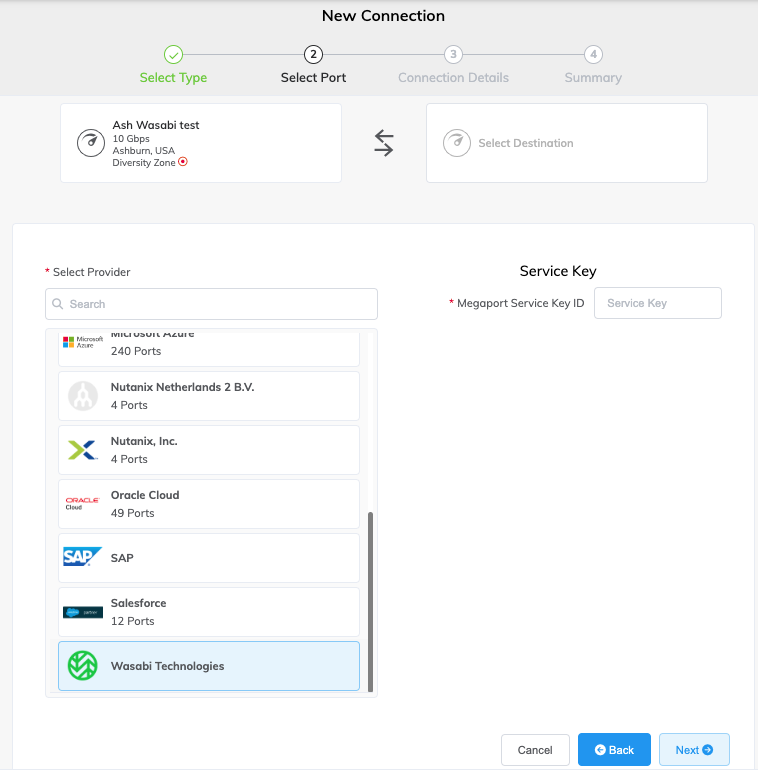Screen dimensions: 758x775
Task: Click the Microsoft Azure logo
Action: point(82,343)
